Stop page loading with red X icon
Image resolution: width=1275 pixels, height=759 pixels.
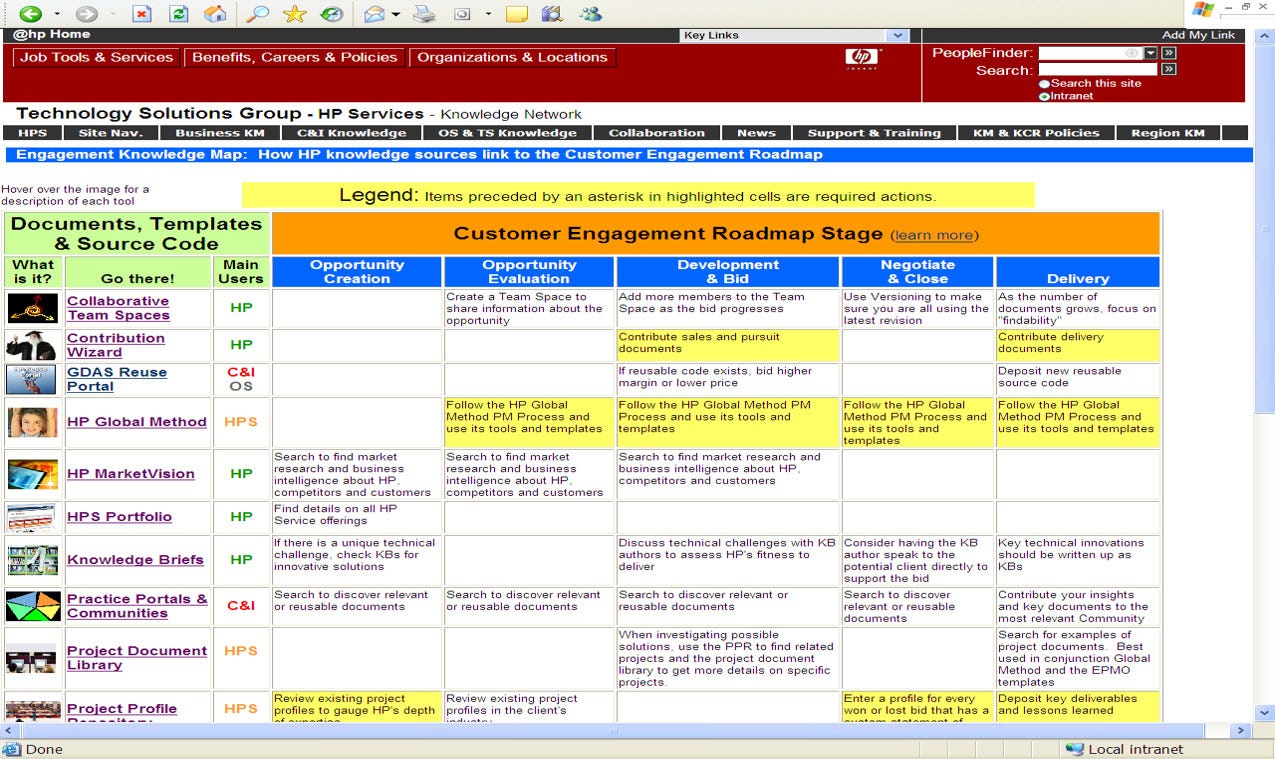point(142,14)
